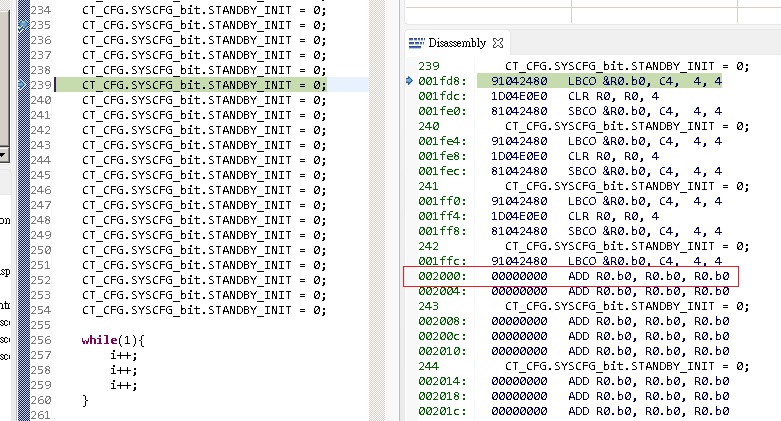Screen dimensions: 781x421
Task: Click the Disassembly view icon
Action: (416, 43)
